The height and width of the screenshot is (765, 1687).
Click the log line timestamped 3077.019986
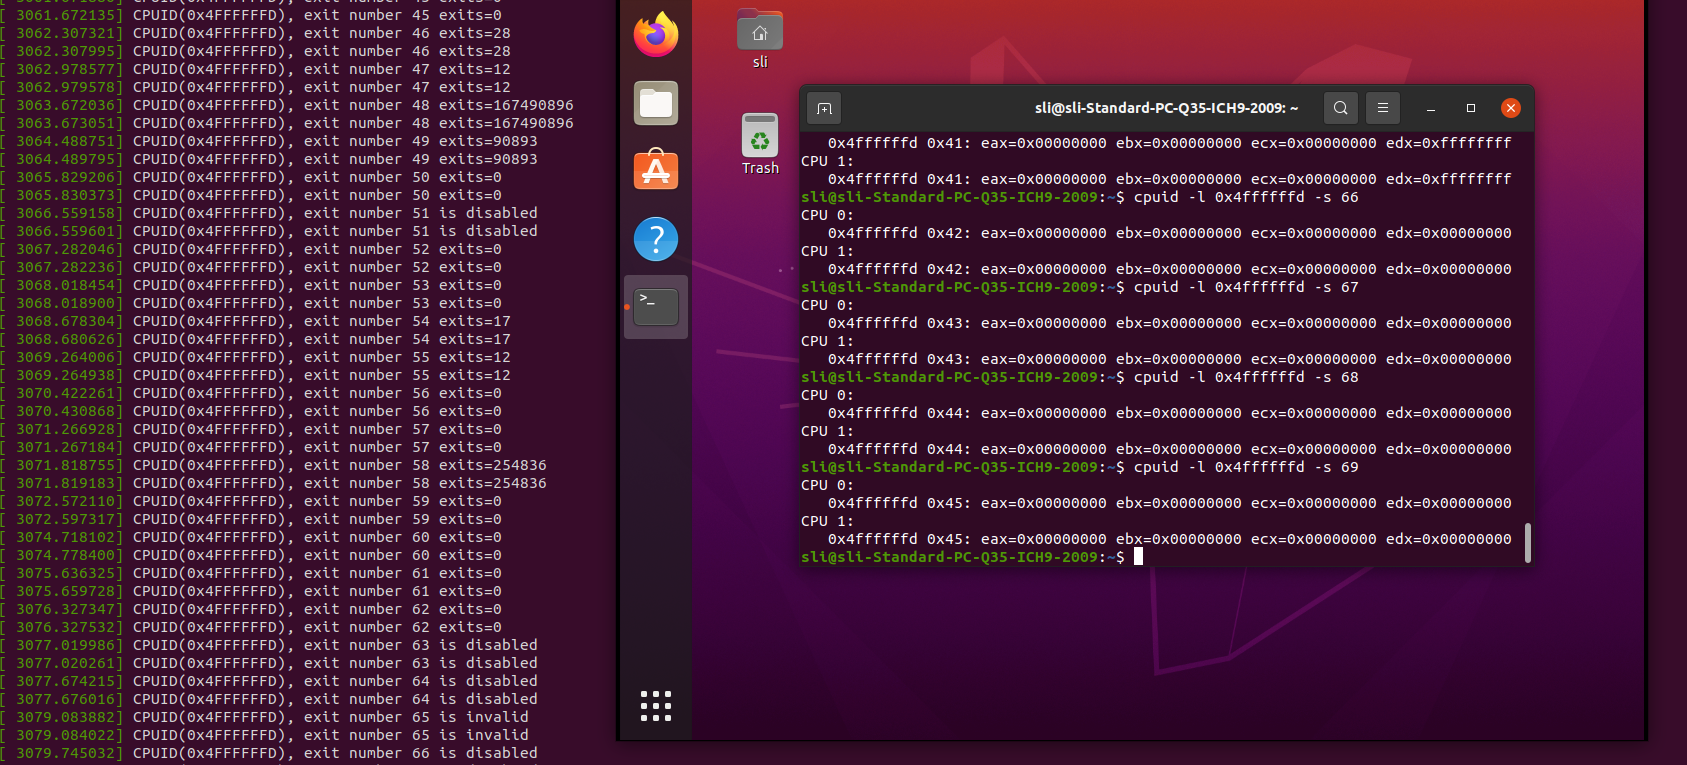269,645
